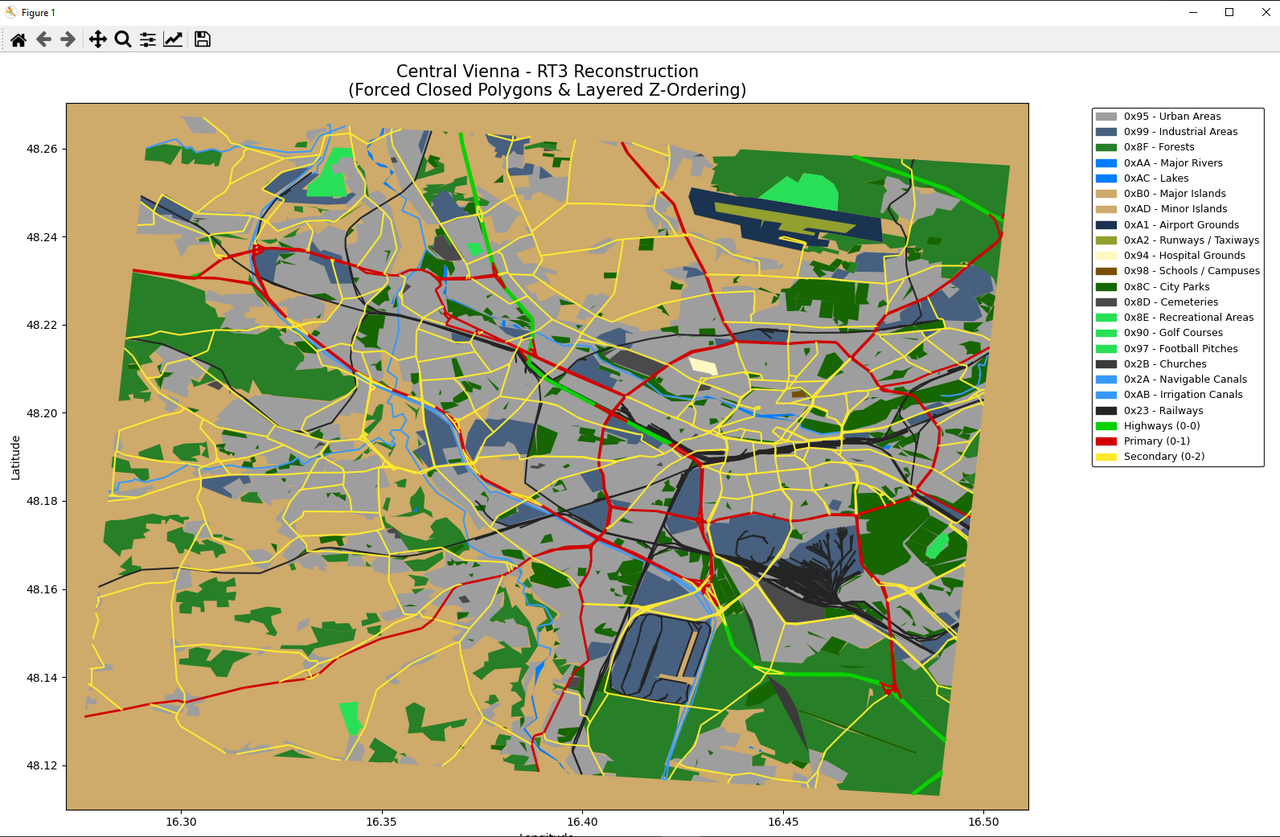Click the 0x99 Industrial Areas swatch
1280x837 pixels.
1107,132
